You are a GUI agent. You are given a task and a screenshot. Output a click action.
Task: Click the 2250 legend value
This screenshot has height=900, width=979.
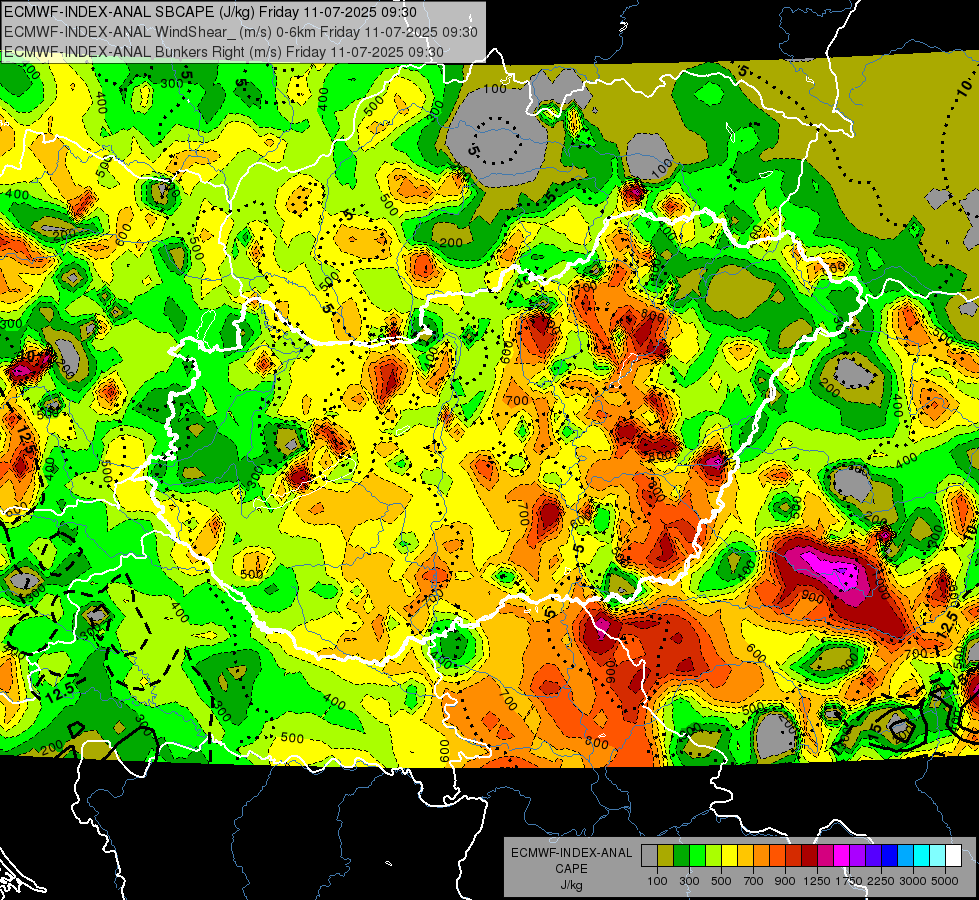882,881
